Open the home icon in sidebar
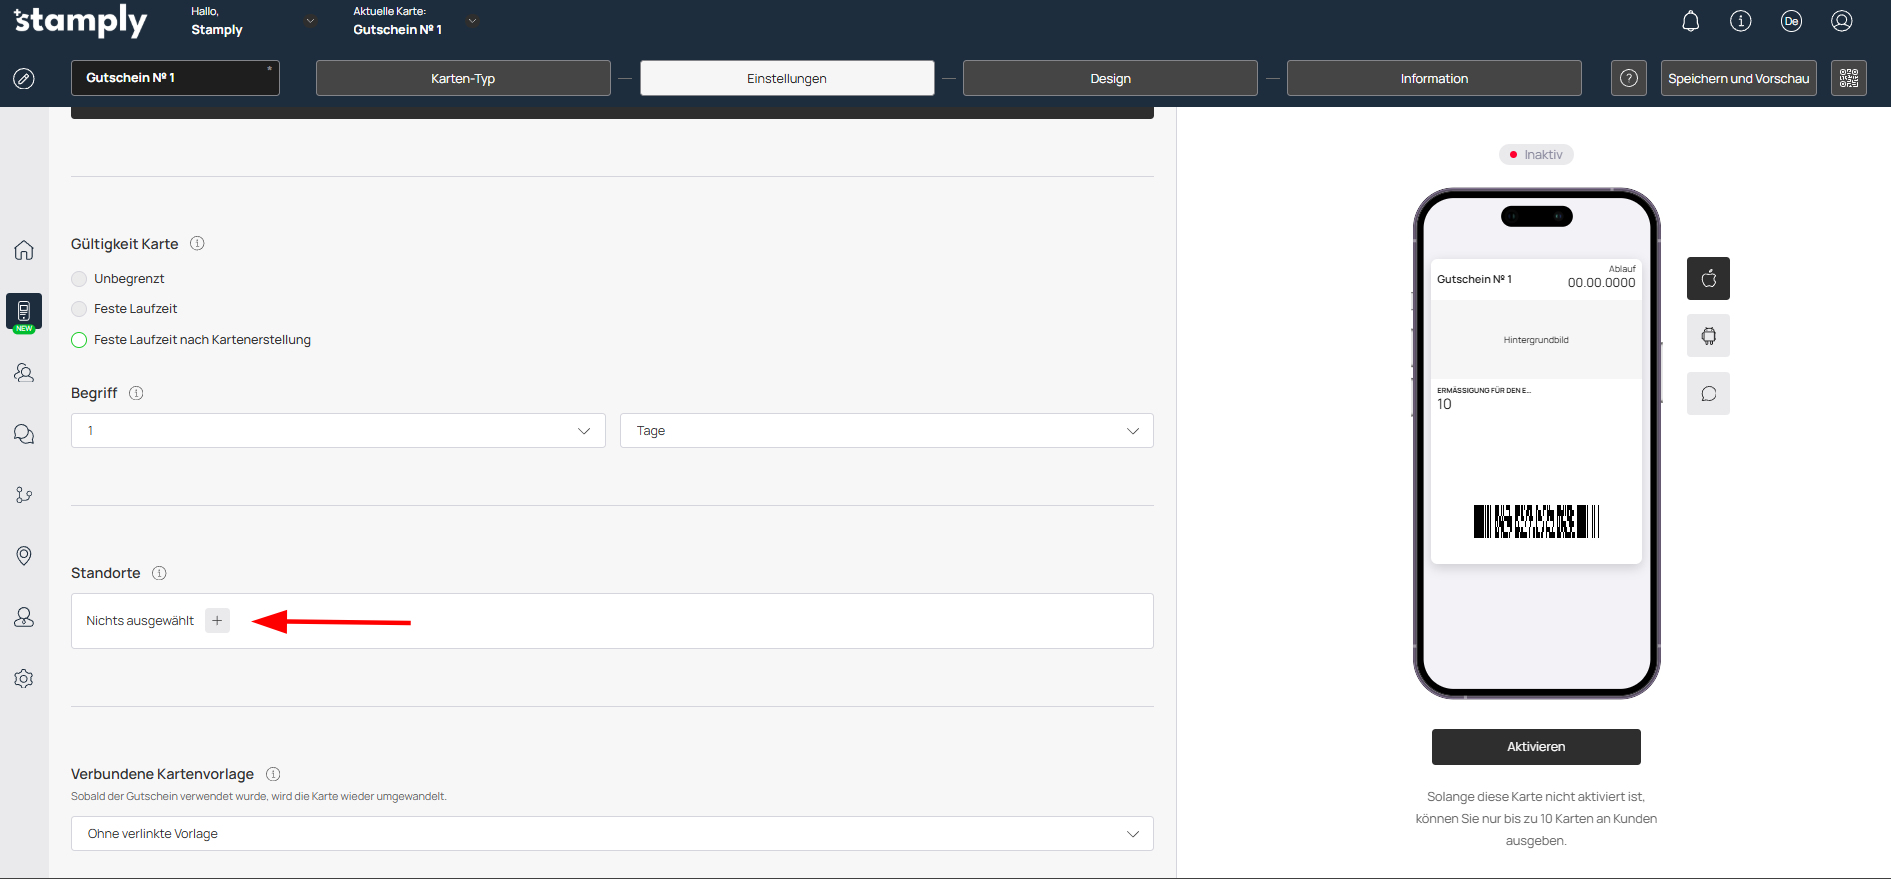 (x=24, y=250)
